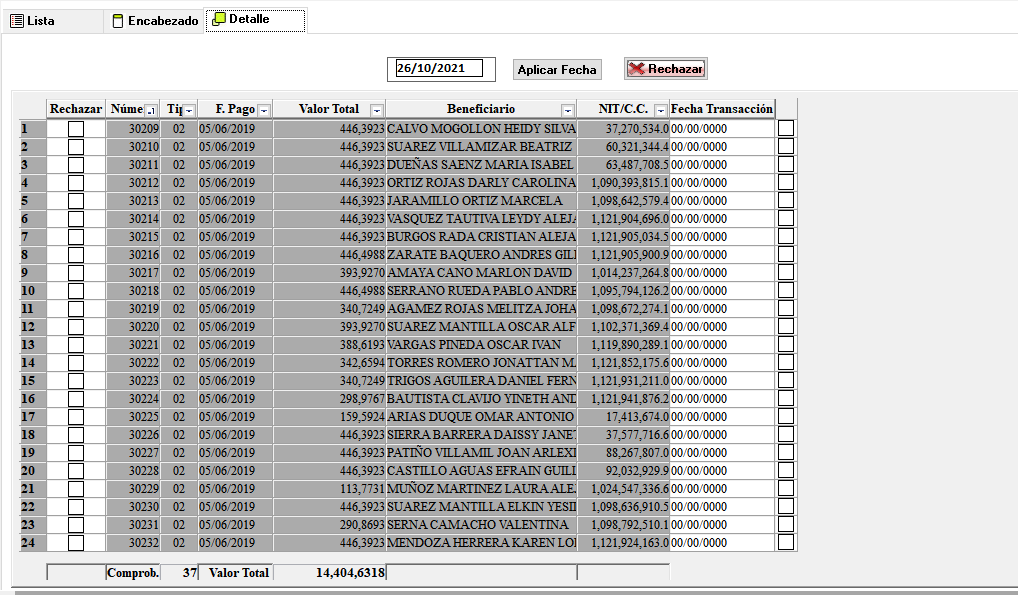1018x595 pixels.
Task: Check right-side box for MENDOZA HERRERA row
Action: pos(786,543)
